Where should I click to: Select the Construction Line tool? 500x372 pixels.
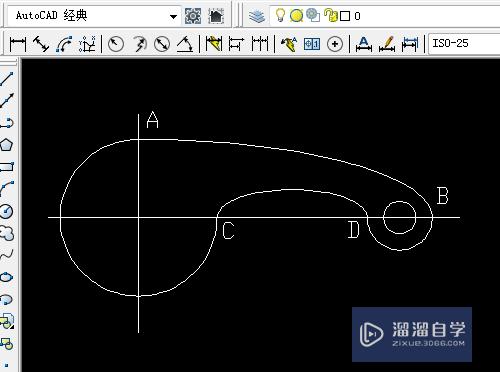pos(7,101)
